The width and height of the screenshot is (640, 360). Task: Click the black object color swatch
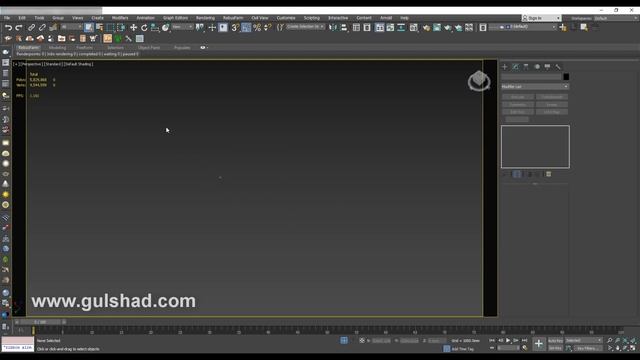tap(566, 77)
